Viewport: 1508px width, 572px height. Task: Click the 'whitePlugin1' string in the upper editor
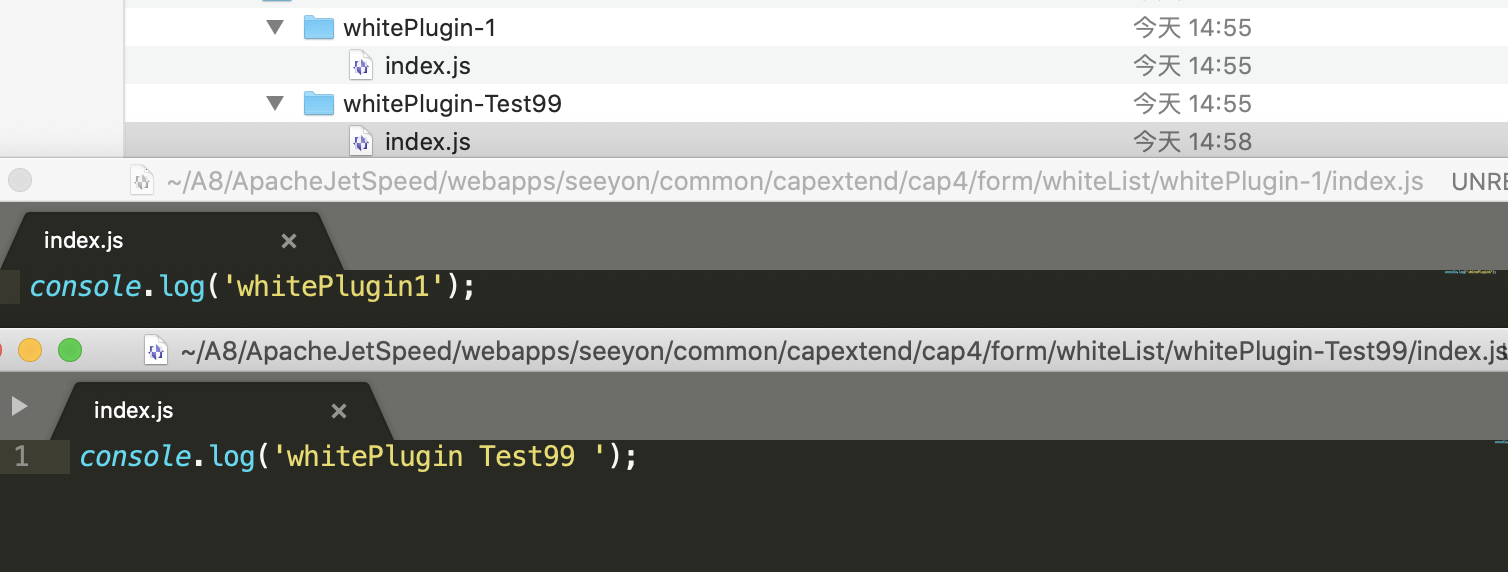333,287
